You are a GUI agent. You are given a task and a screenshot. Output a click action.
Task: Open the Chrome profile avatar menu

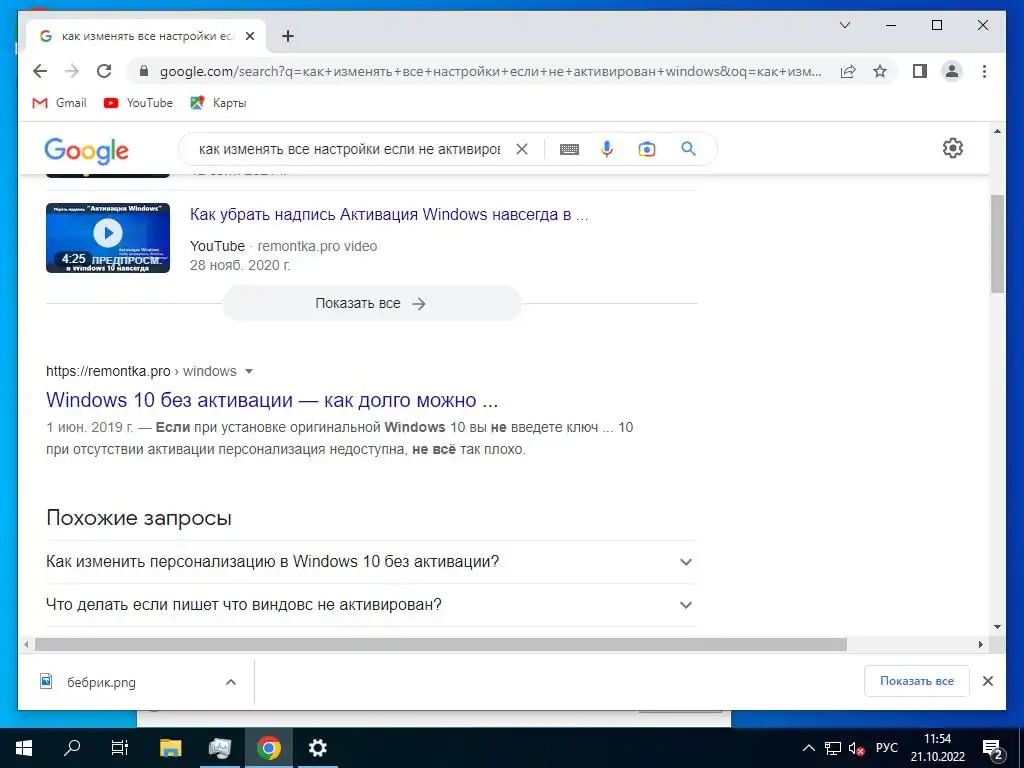(952, 71)
